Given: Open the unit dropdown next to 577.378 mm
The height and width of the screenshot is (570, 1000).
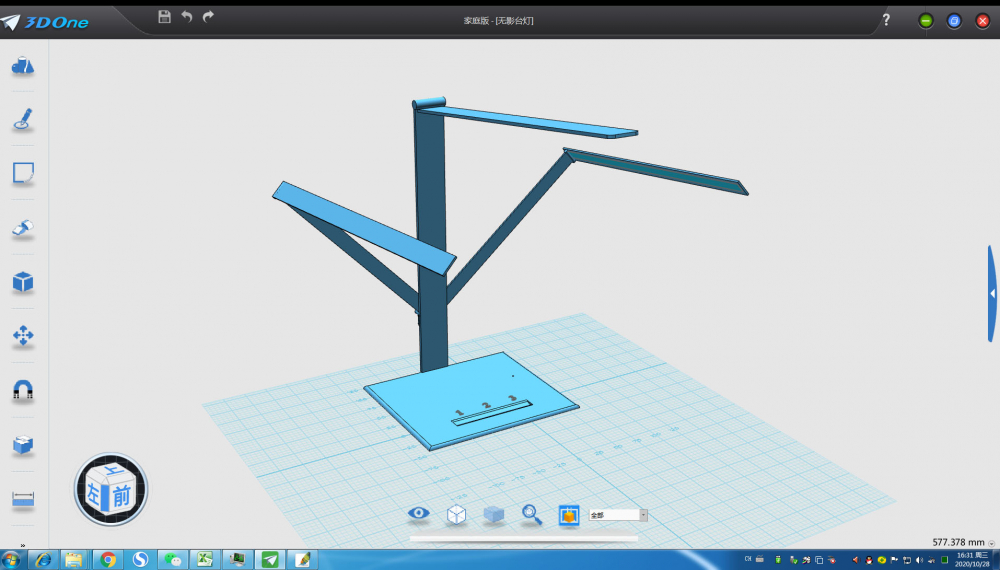Looking at the screenshot, I should pos(991,543).
